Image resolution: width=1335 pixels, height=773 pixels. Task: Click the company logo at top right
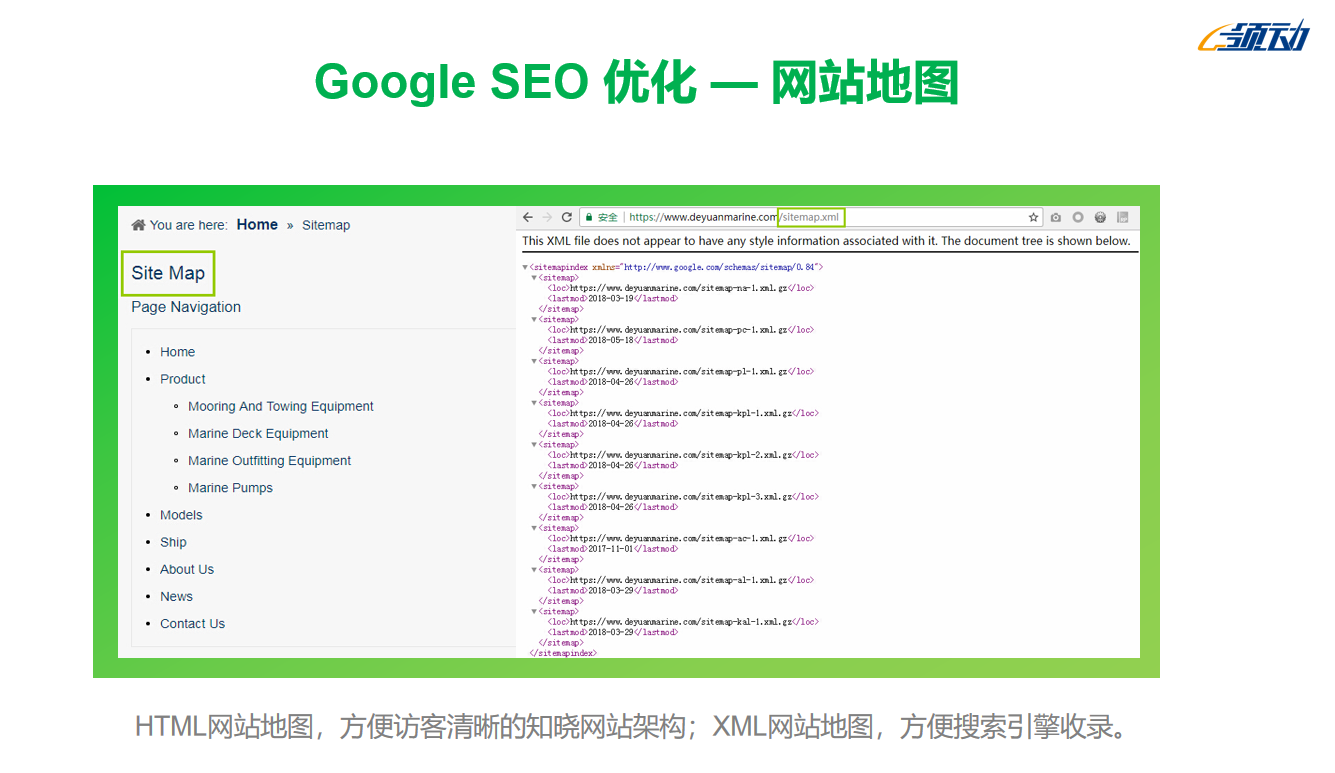(x=1253, y=37)
